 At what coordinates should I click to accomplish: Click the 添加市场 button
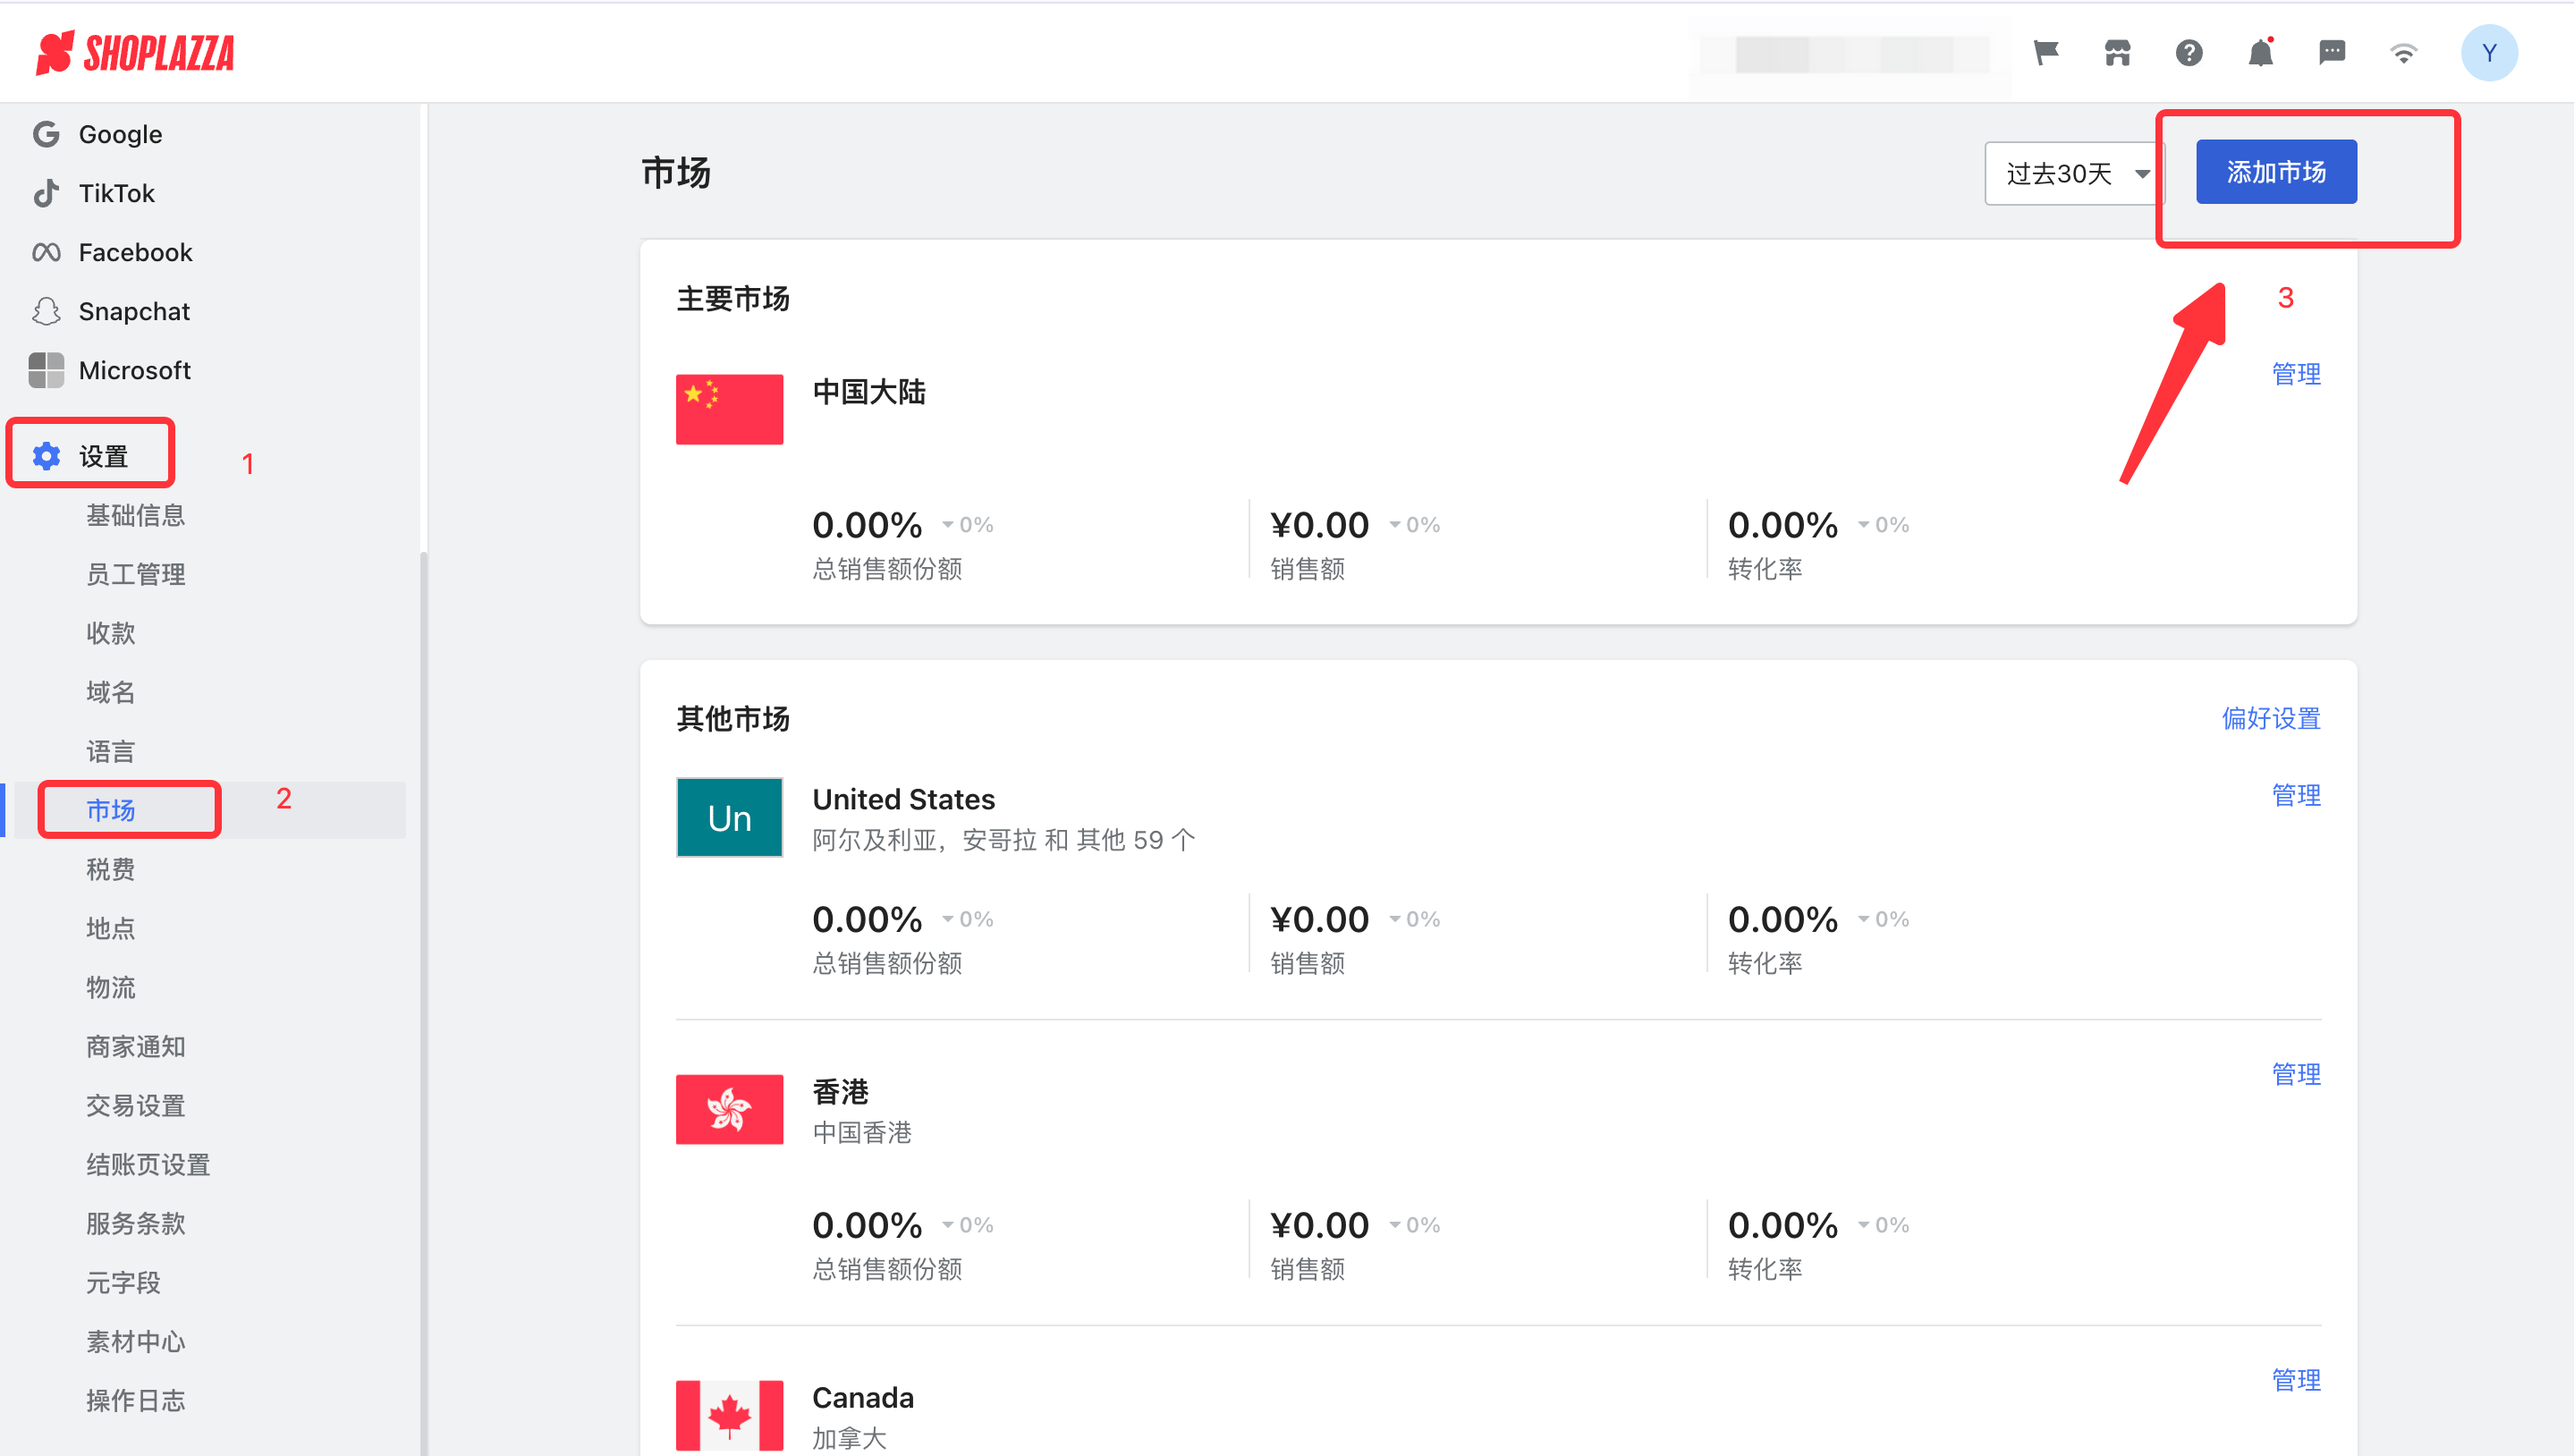[x=2275, y=172]
